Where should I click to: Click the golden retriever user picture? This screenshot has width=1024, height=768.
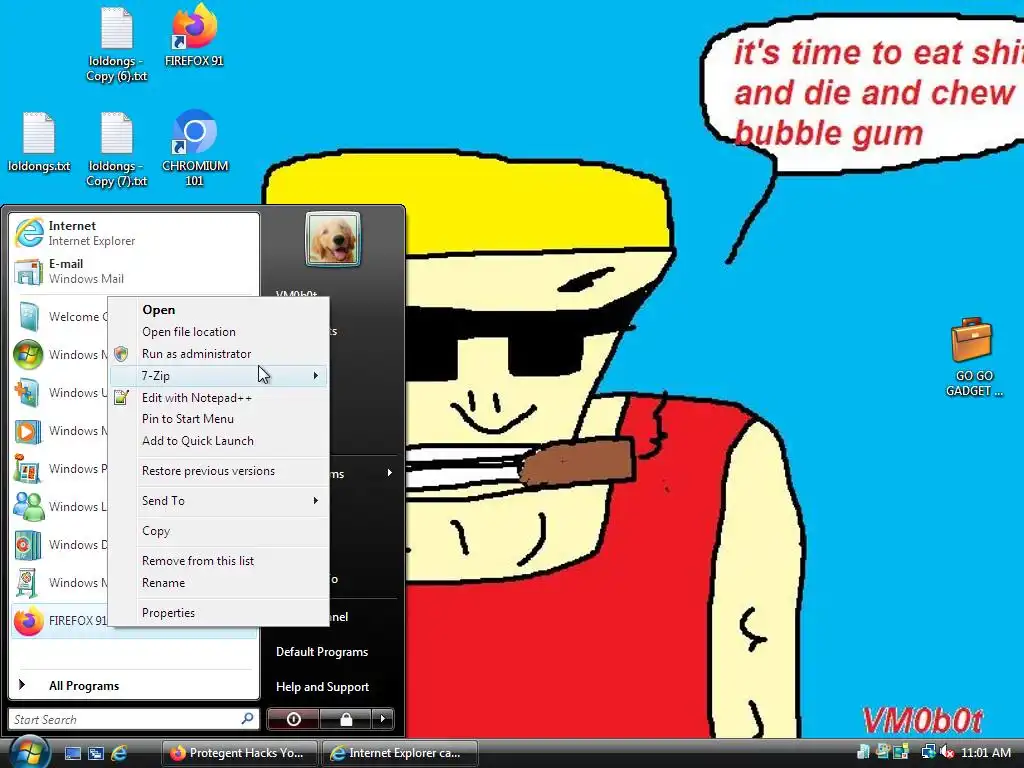[x=332, y=239]
